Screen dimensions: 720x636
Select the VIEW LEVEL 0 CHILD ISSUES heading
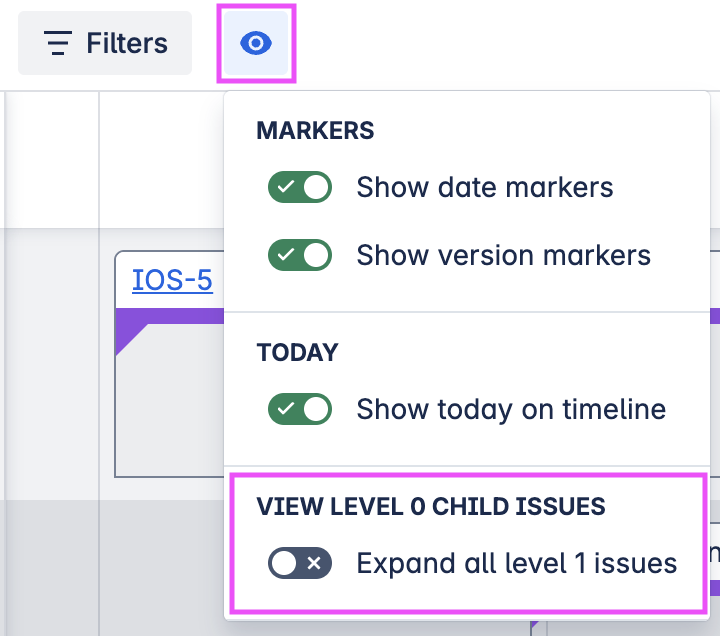pyautogui.click(x=431, y=506)
